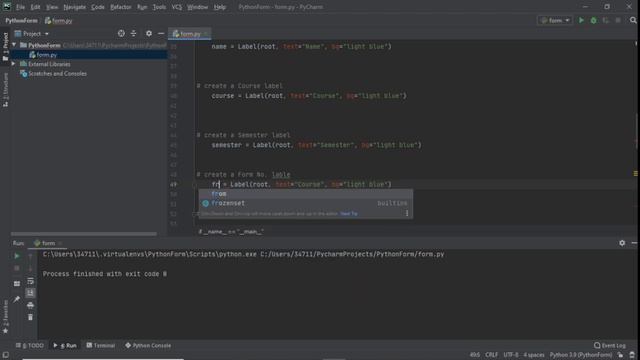
Task: Open Project panel settings gear
Action: pyautogui.click(x=149, y=33)
